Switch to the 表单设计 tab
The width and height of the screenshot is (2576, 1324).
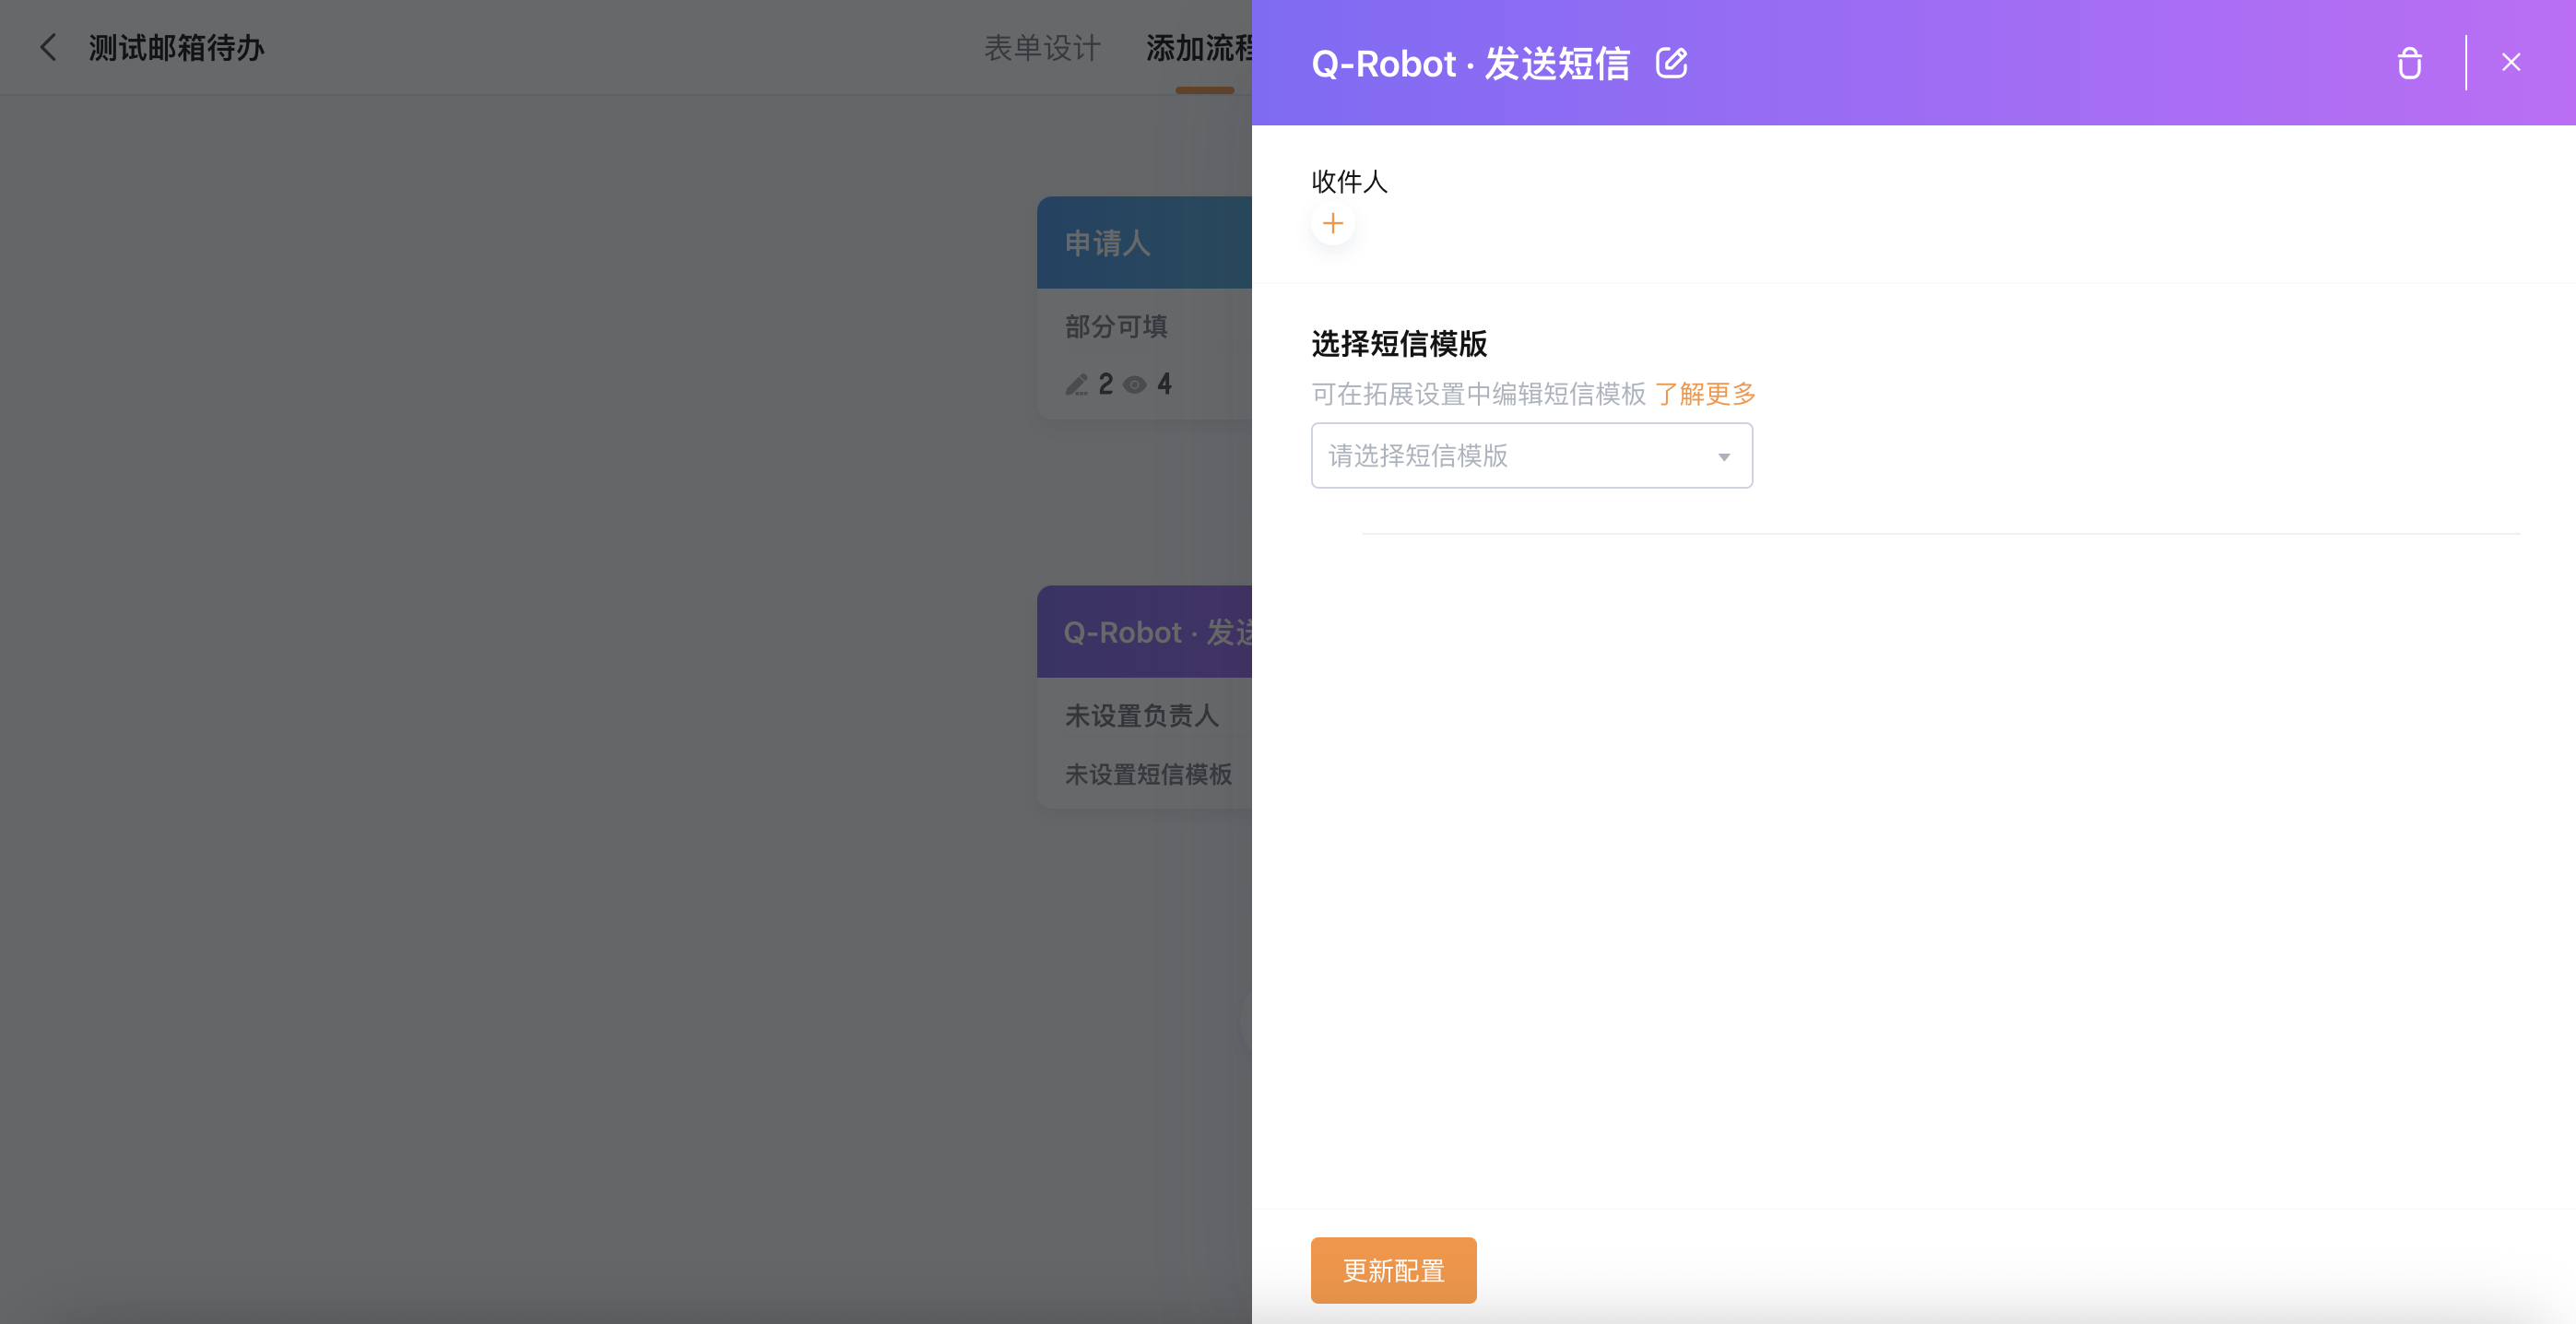1042,48
